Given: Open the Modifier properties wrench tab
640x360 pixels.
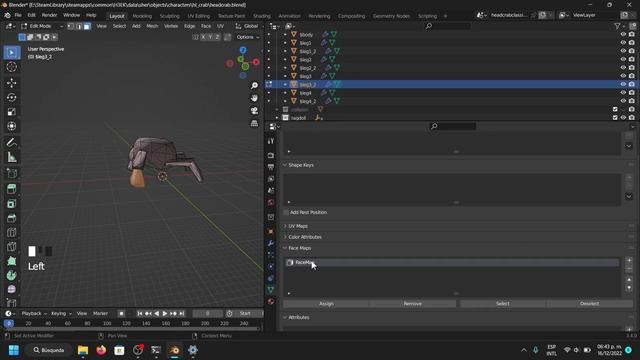Looking at the screenshot, I should tap(271, 243).
